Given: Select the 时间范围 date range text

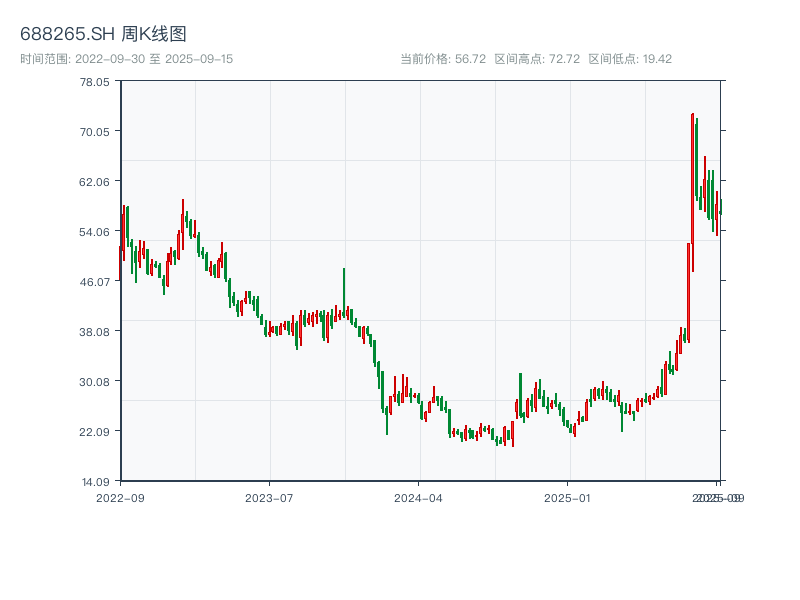Looking at the screenshot, I should (x=126, y=59).
